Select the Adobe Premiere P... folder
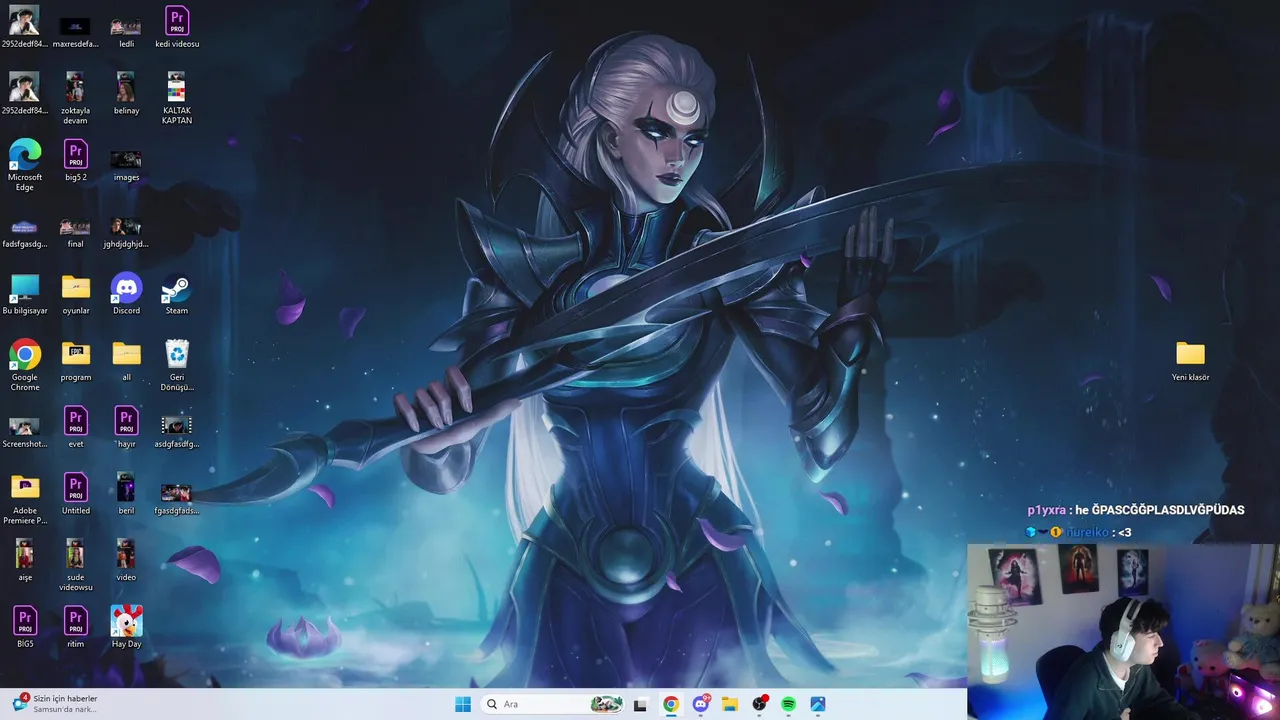 25,499
